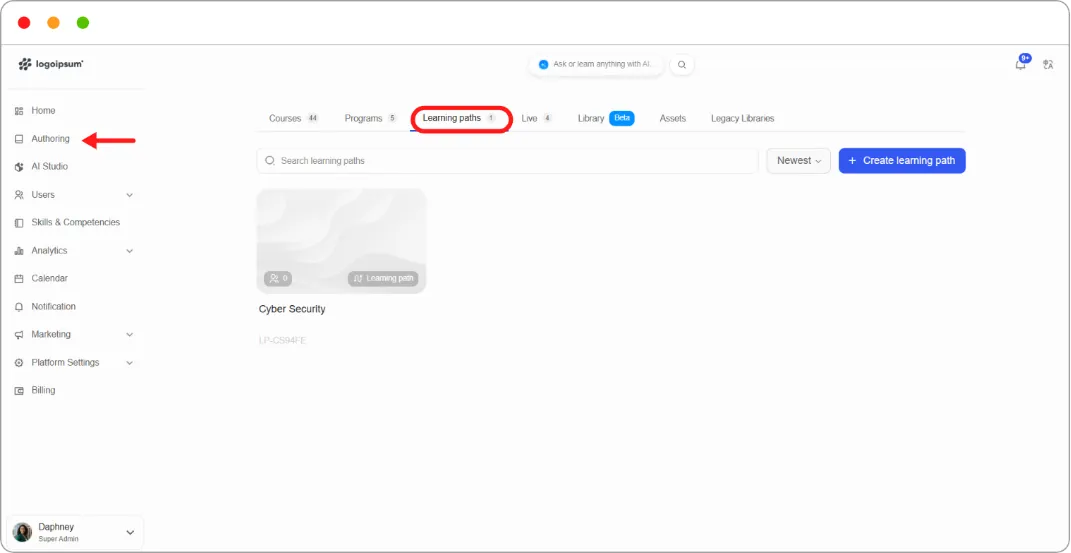Click the logoipsum logo
This screenshot has width=1071, height=553.
(51, 64)
